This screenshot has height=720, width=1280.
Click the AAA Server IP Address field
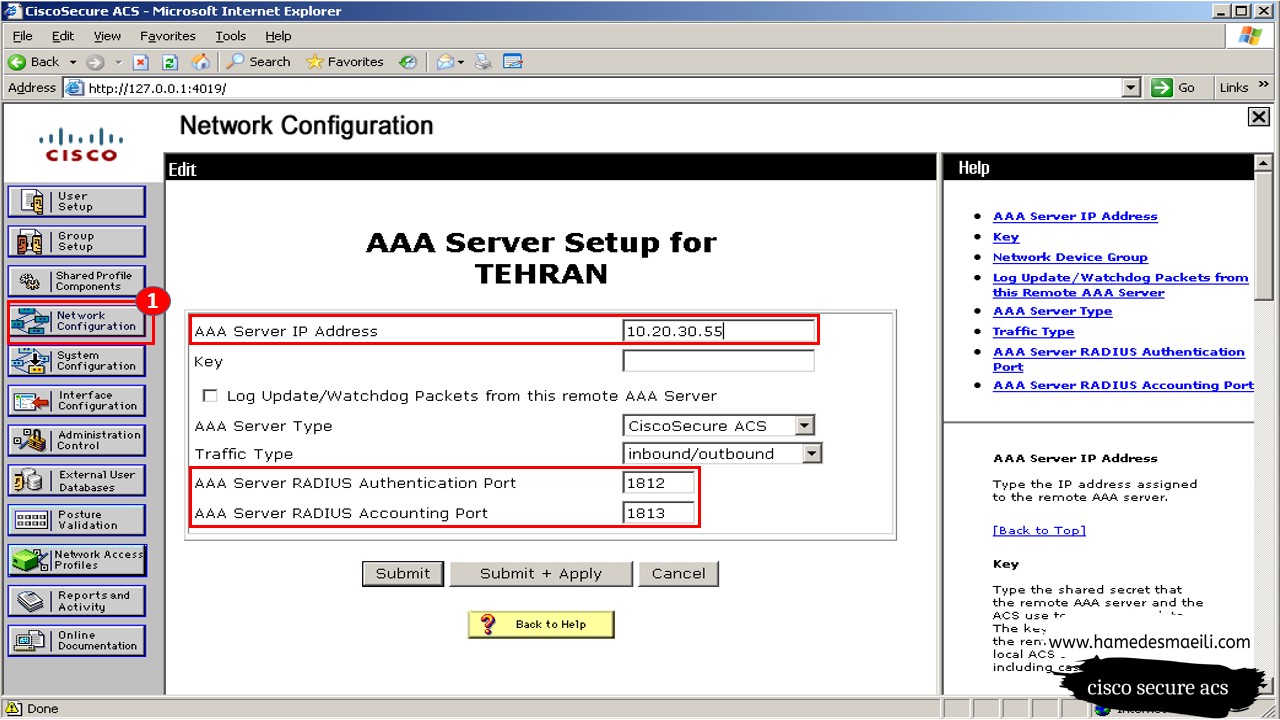[x=718, y=331]
